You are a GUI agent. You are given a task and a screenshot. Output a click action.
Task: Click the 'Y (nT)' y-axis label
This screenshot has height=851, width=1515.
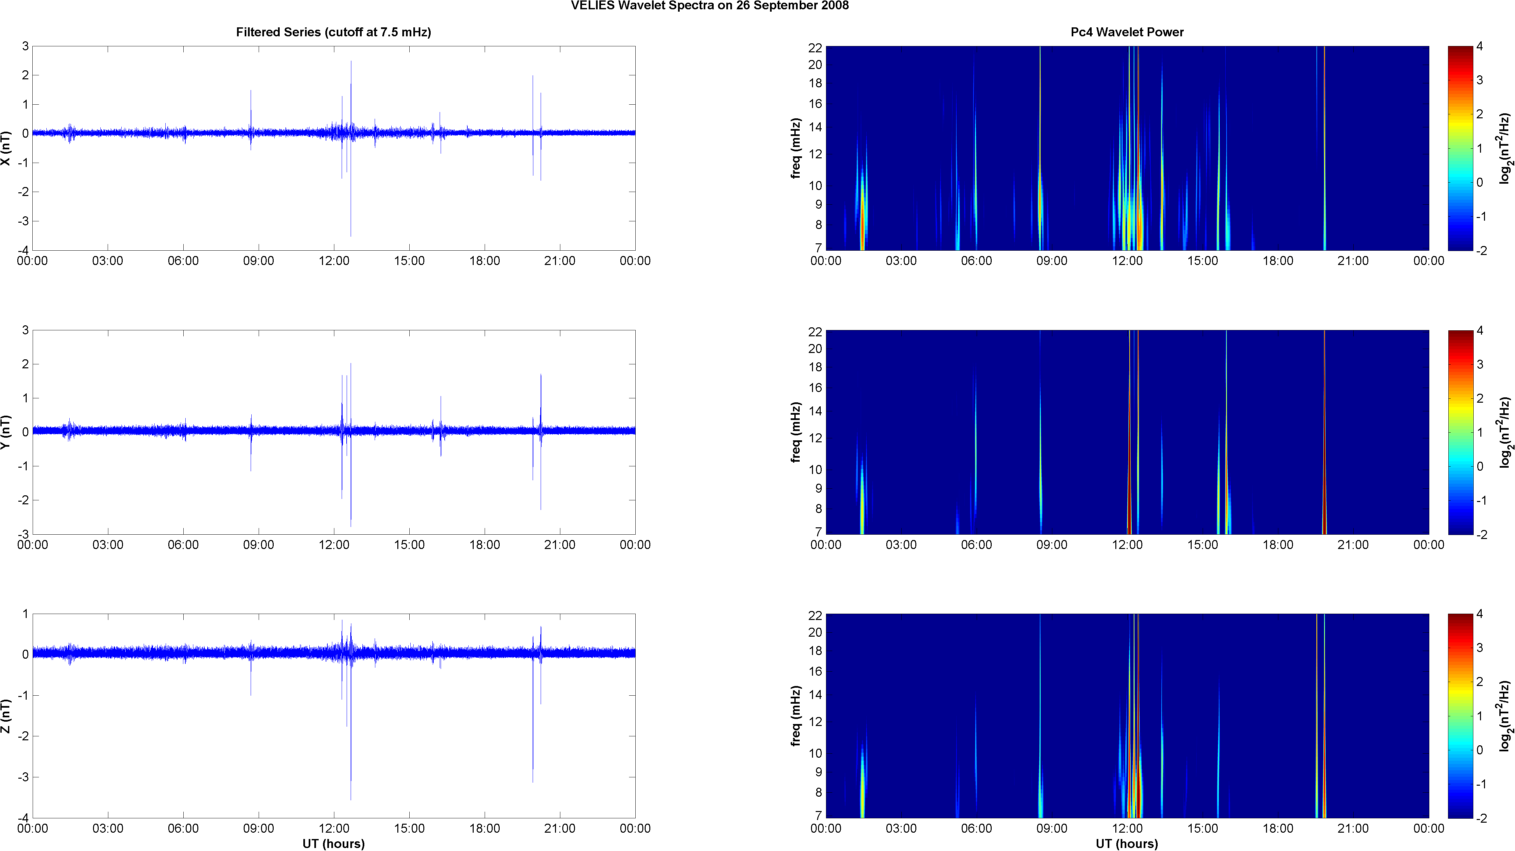[x=6, y=432]
